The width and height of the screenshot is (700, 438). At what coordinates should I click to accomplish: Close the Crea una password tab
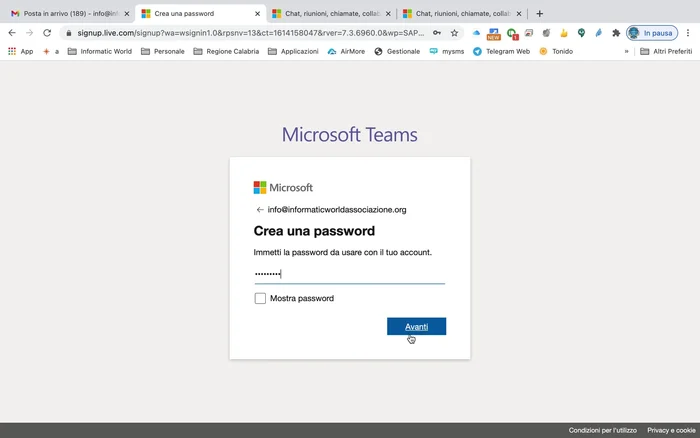click(258, 14)
